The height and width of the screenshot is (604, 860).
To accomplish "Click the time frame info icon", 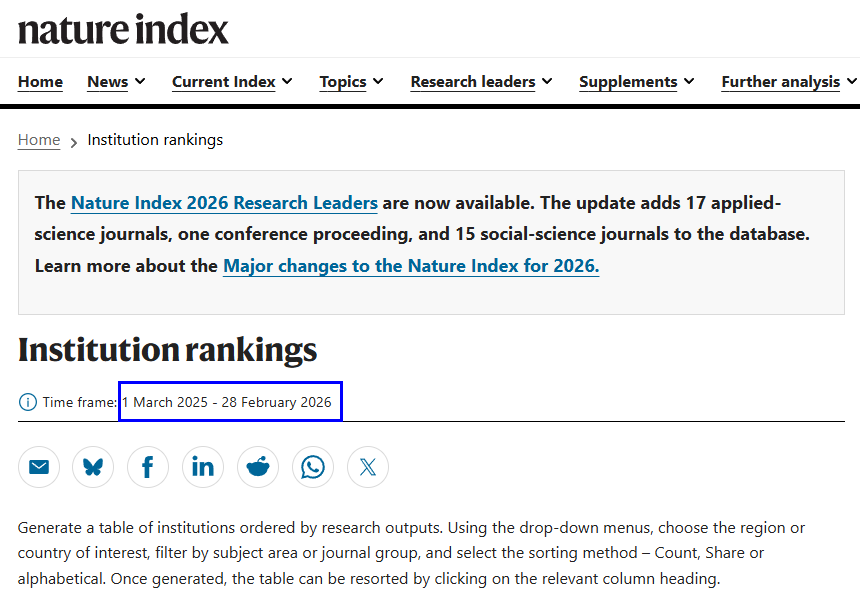I will [x=27, y=402].
